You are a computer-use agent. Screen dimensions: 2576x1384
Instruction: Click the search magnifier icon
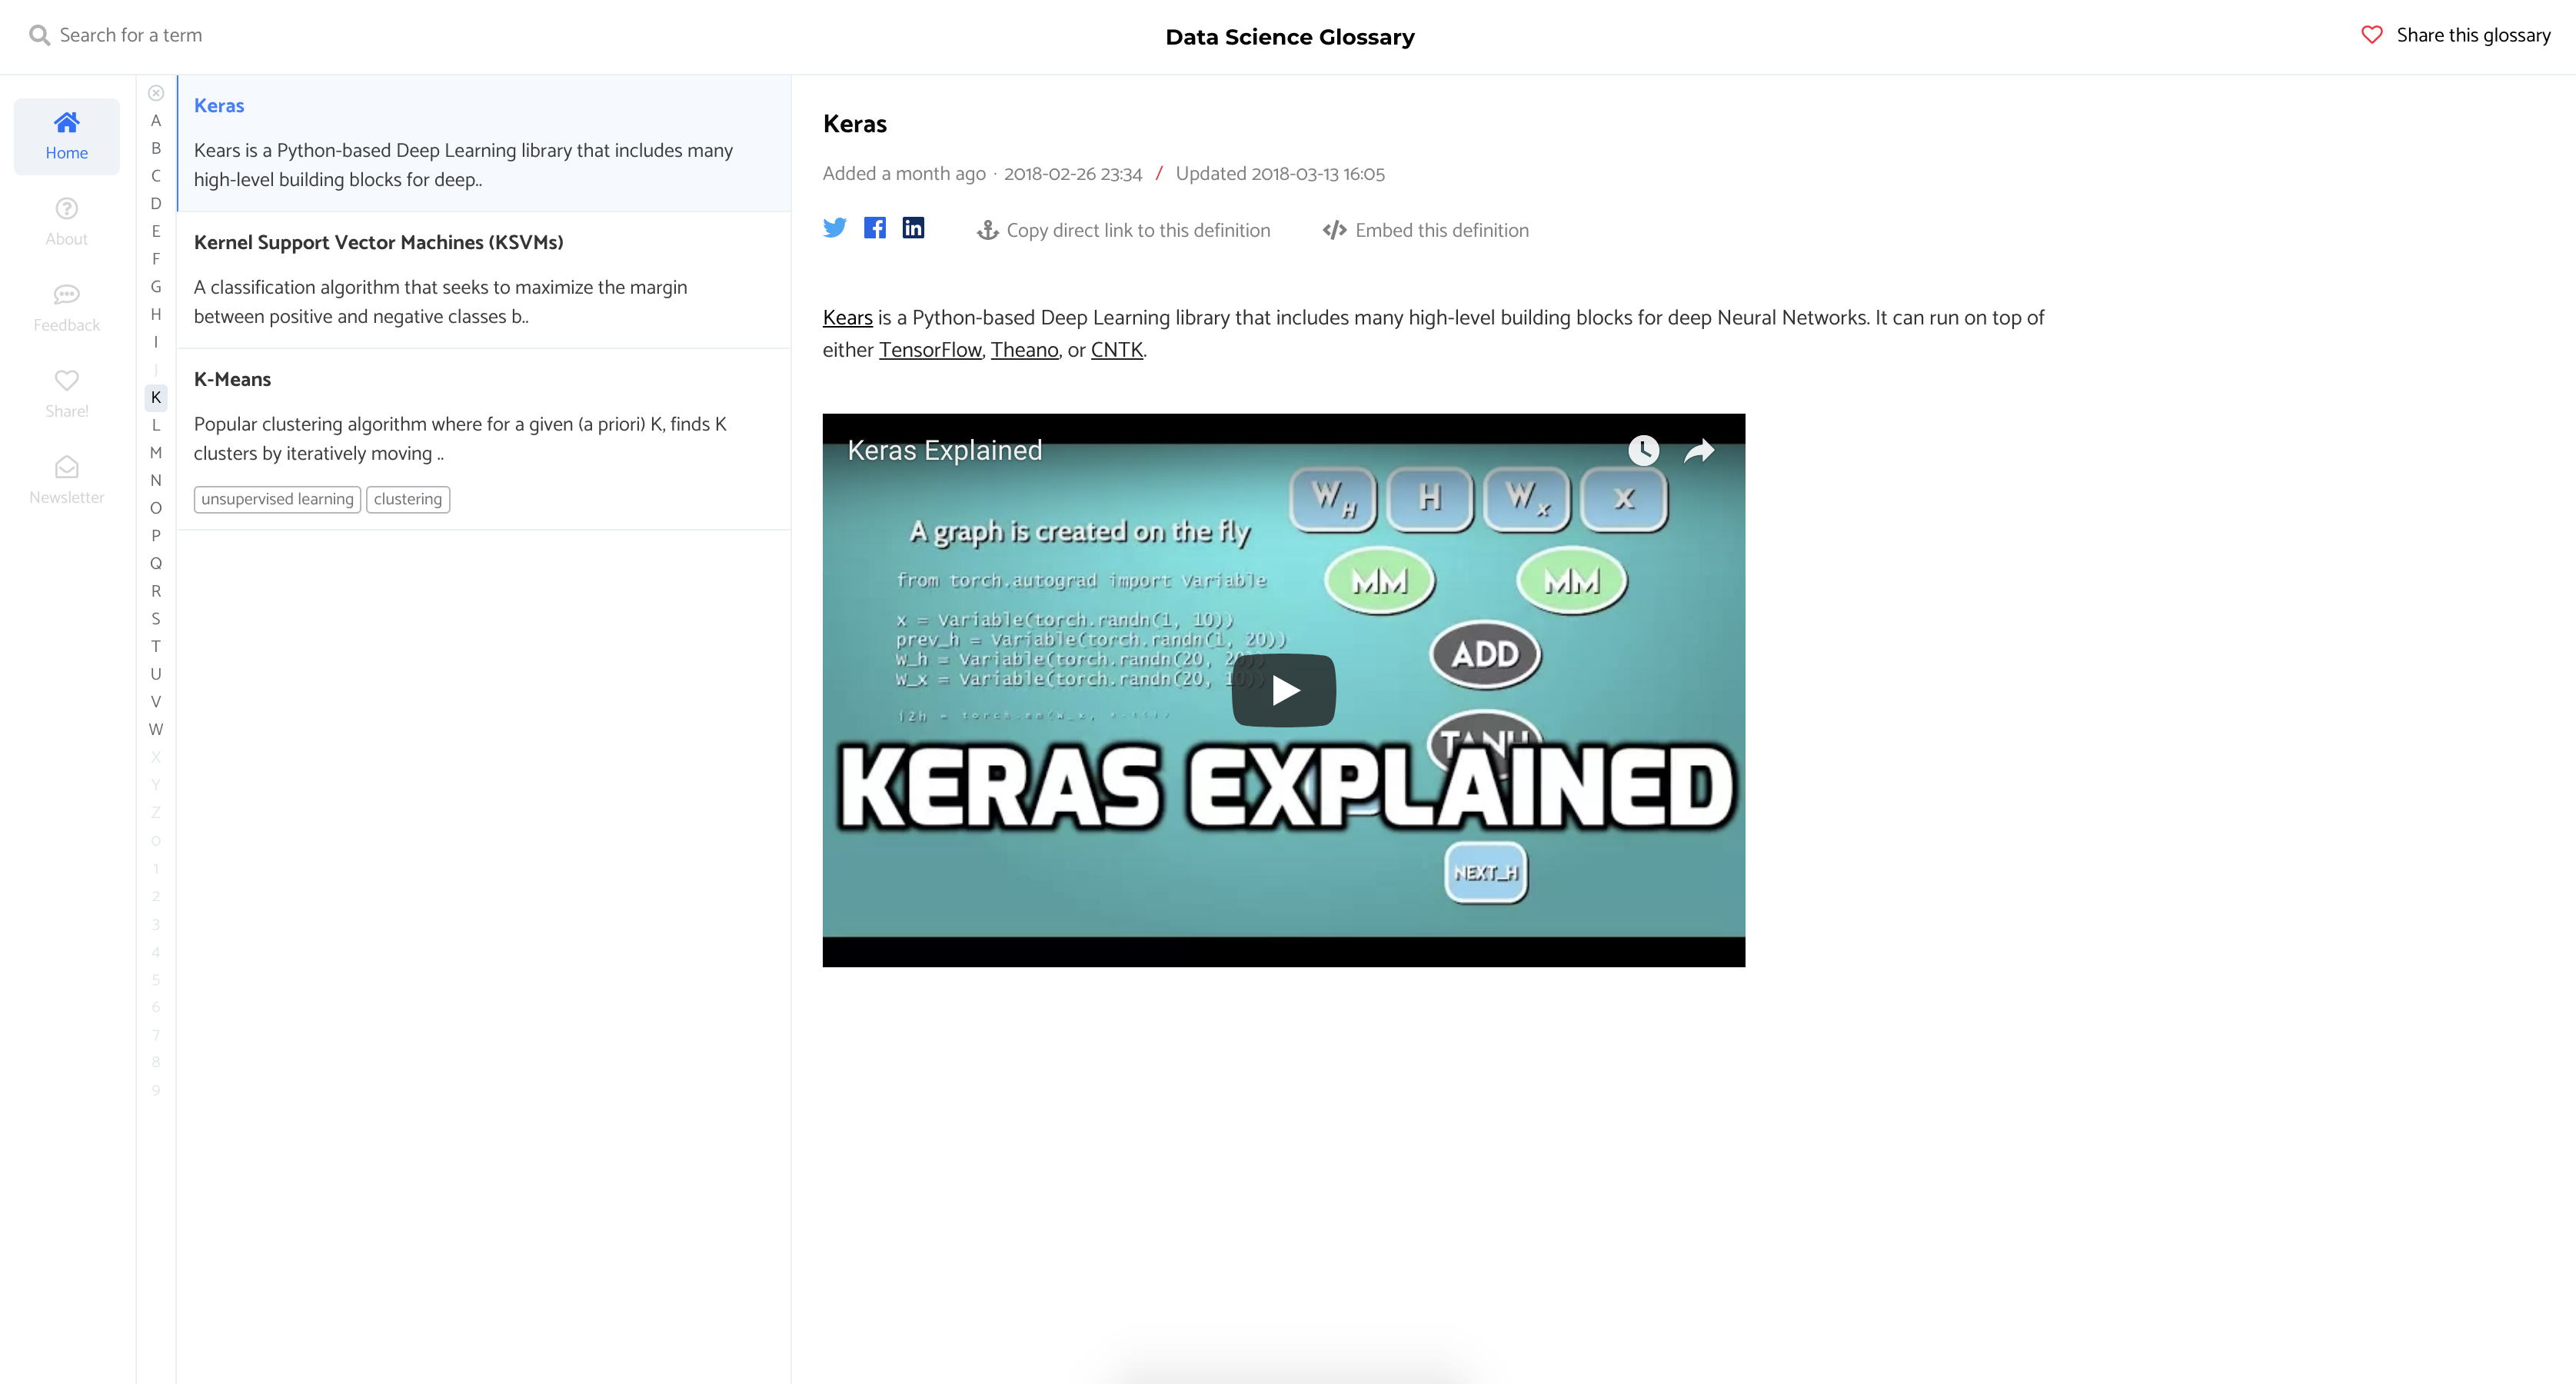pos(40,34)
